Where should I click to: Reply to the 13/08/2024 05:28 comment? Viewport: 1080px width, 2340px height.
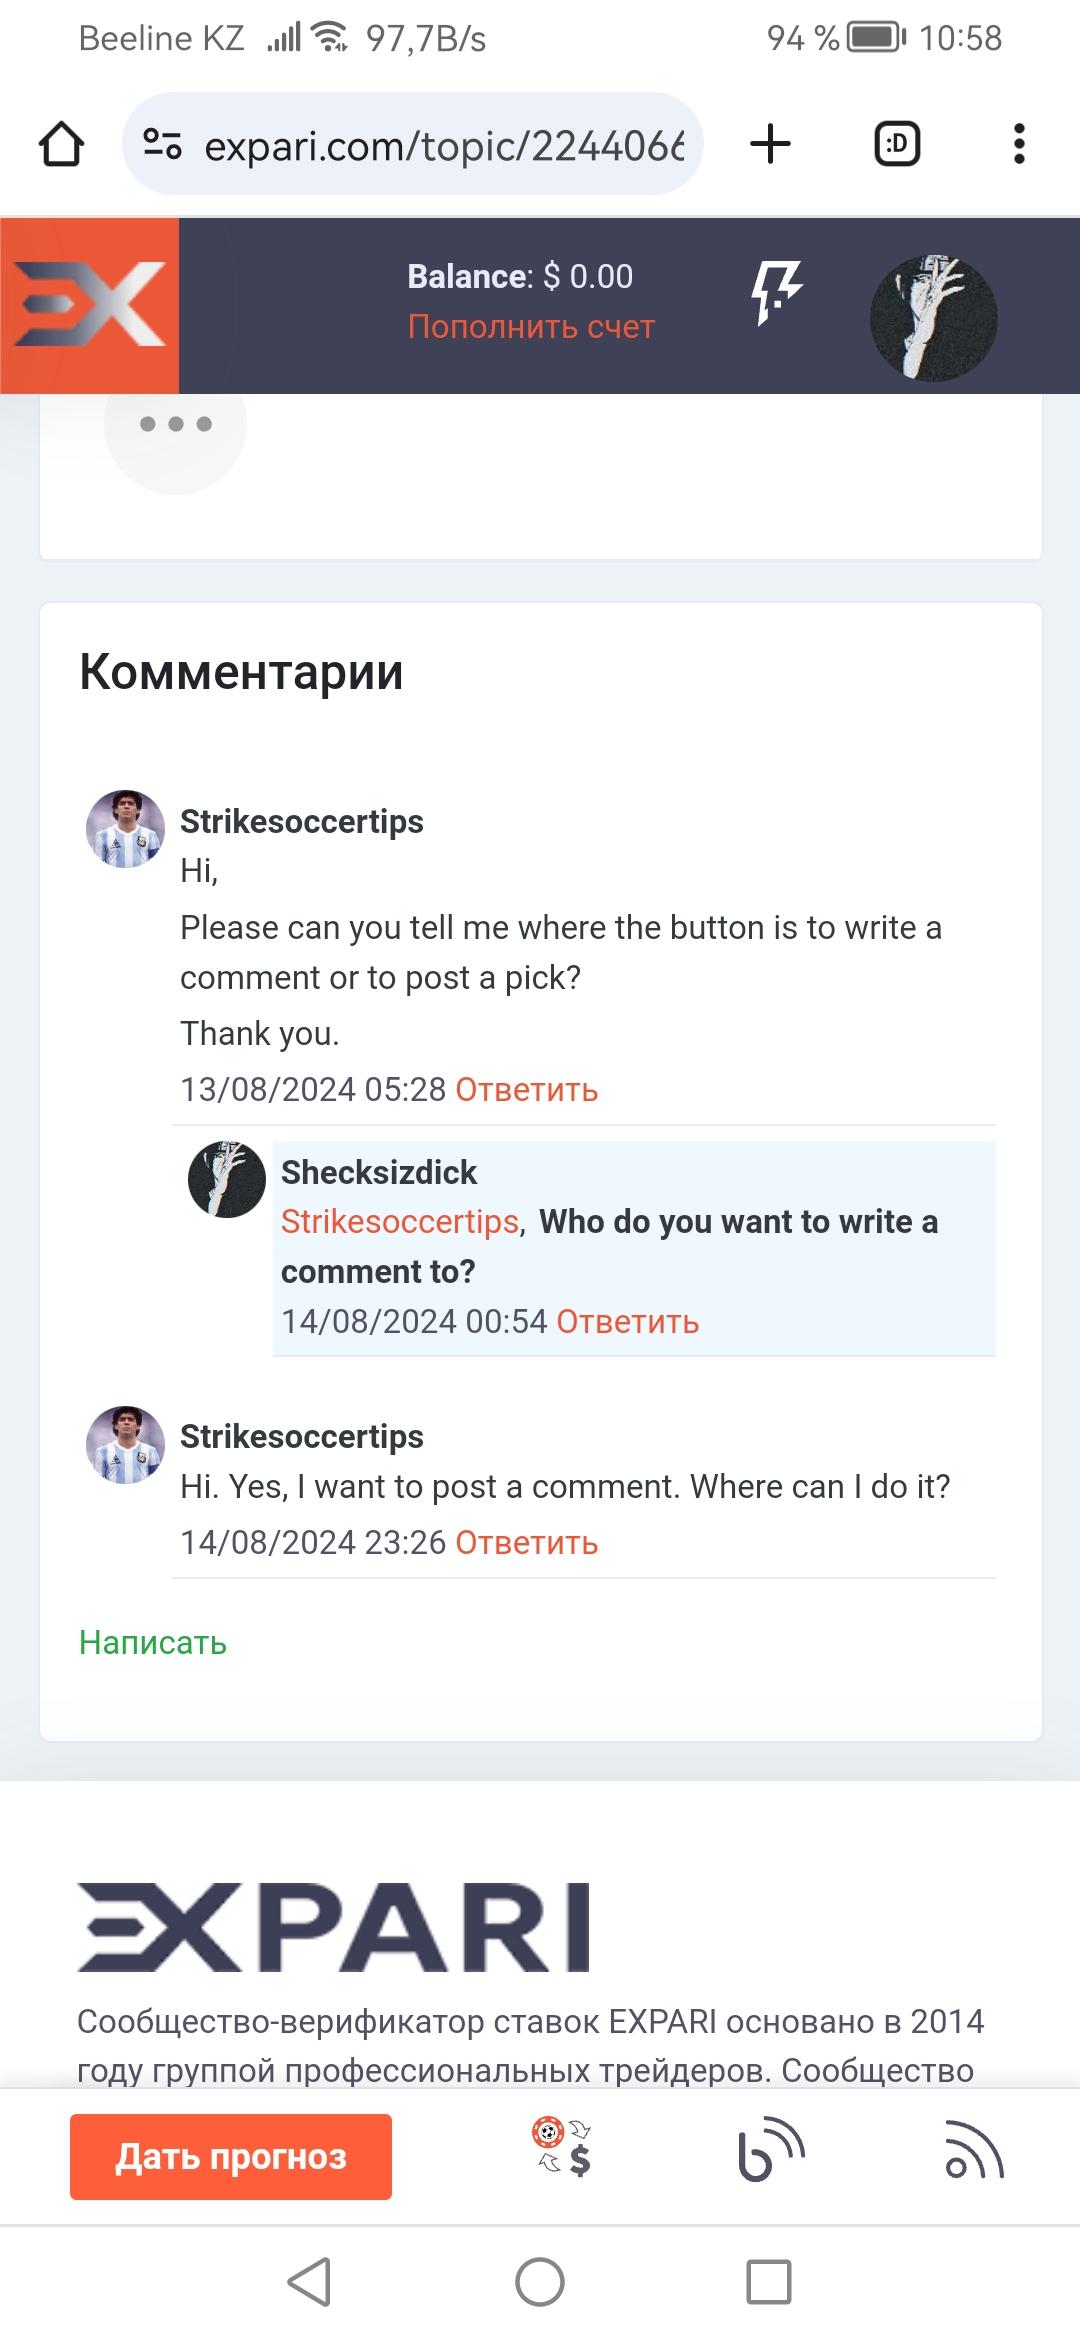[x=526, y=1089]
